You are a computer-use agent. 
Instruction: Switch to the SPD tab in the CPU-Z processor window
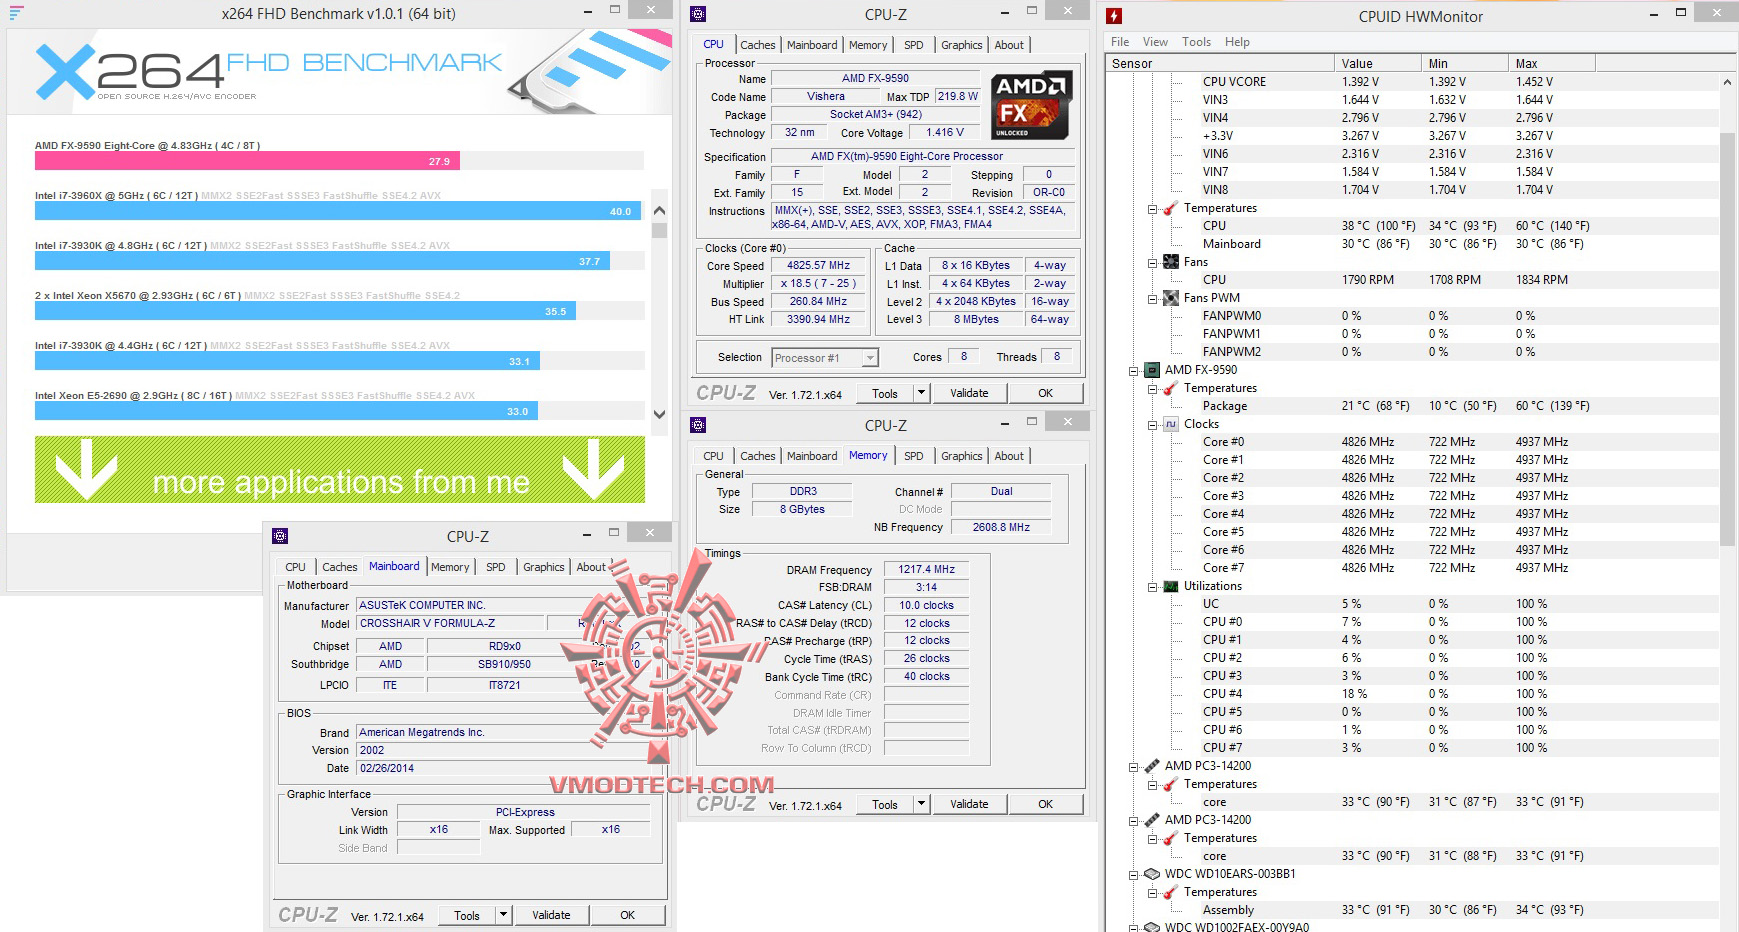pyautogui.click(x=913, y=45)
